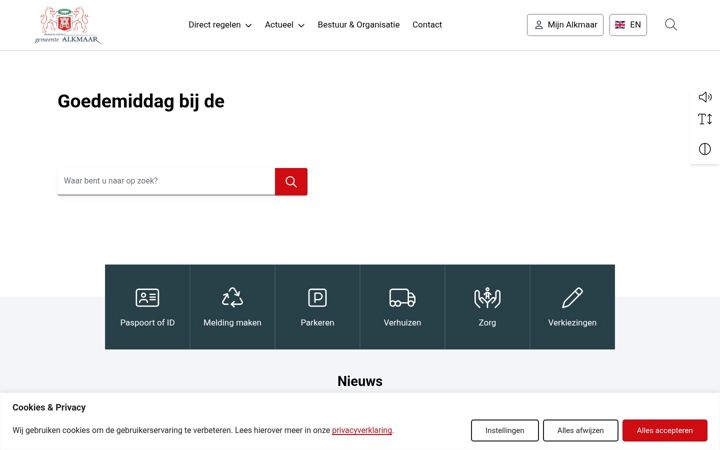Click the 'Goedemiddag bij de' heading
The image size is (720, 450).
click(141, 101)
